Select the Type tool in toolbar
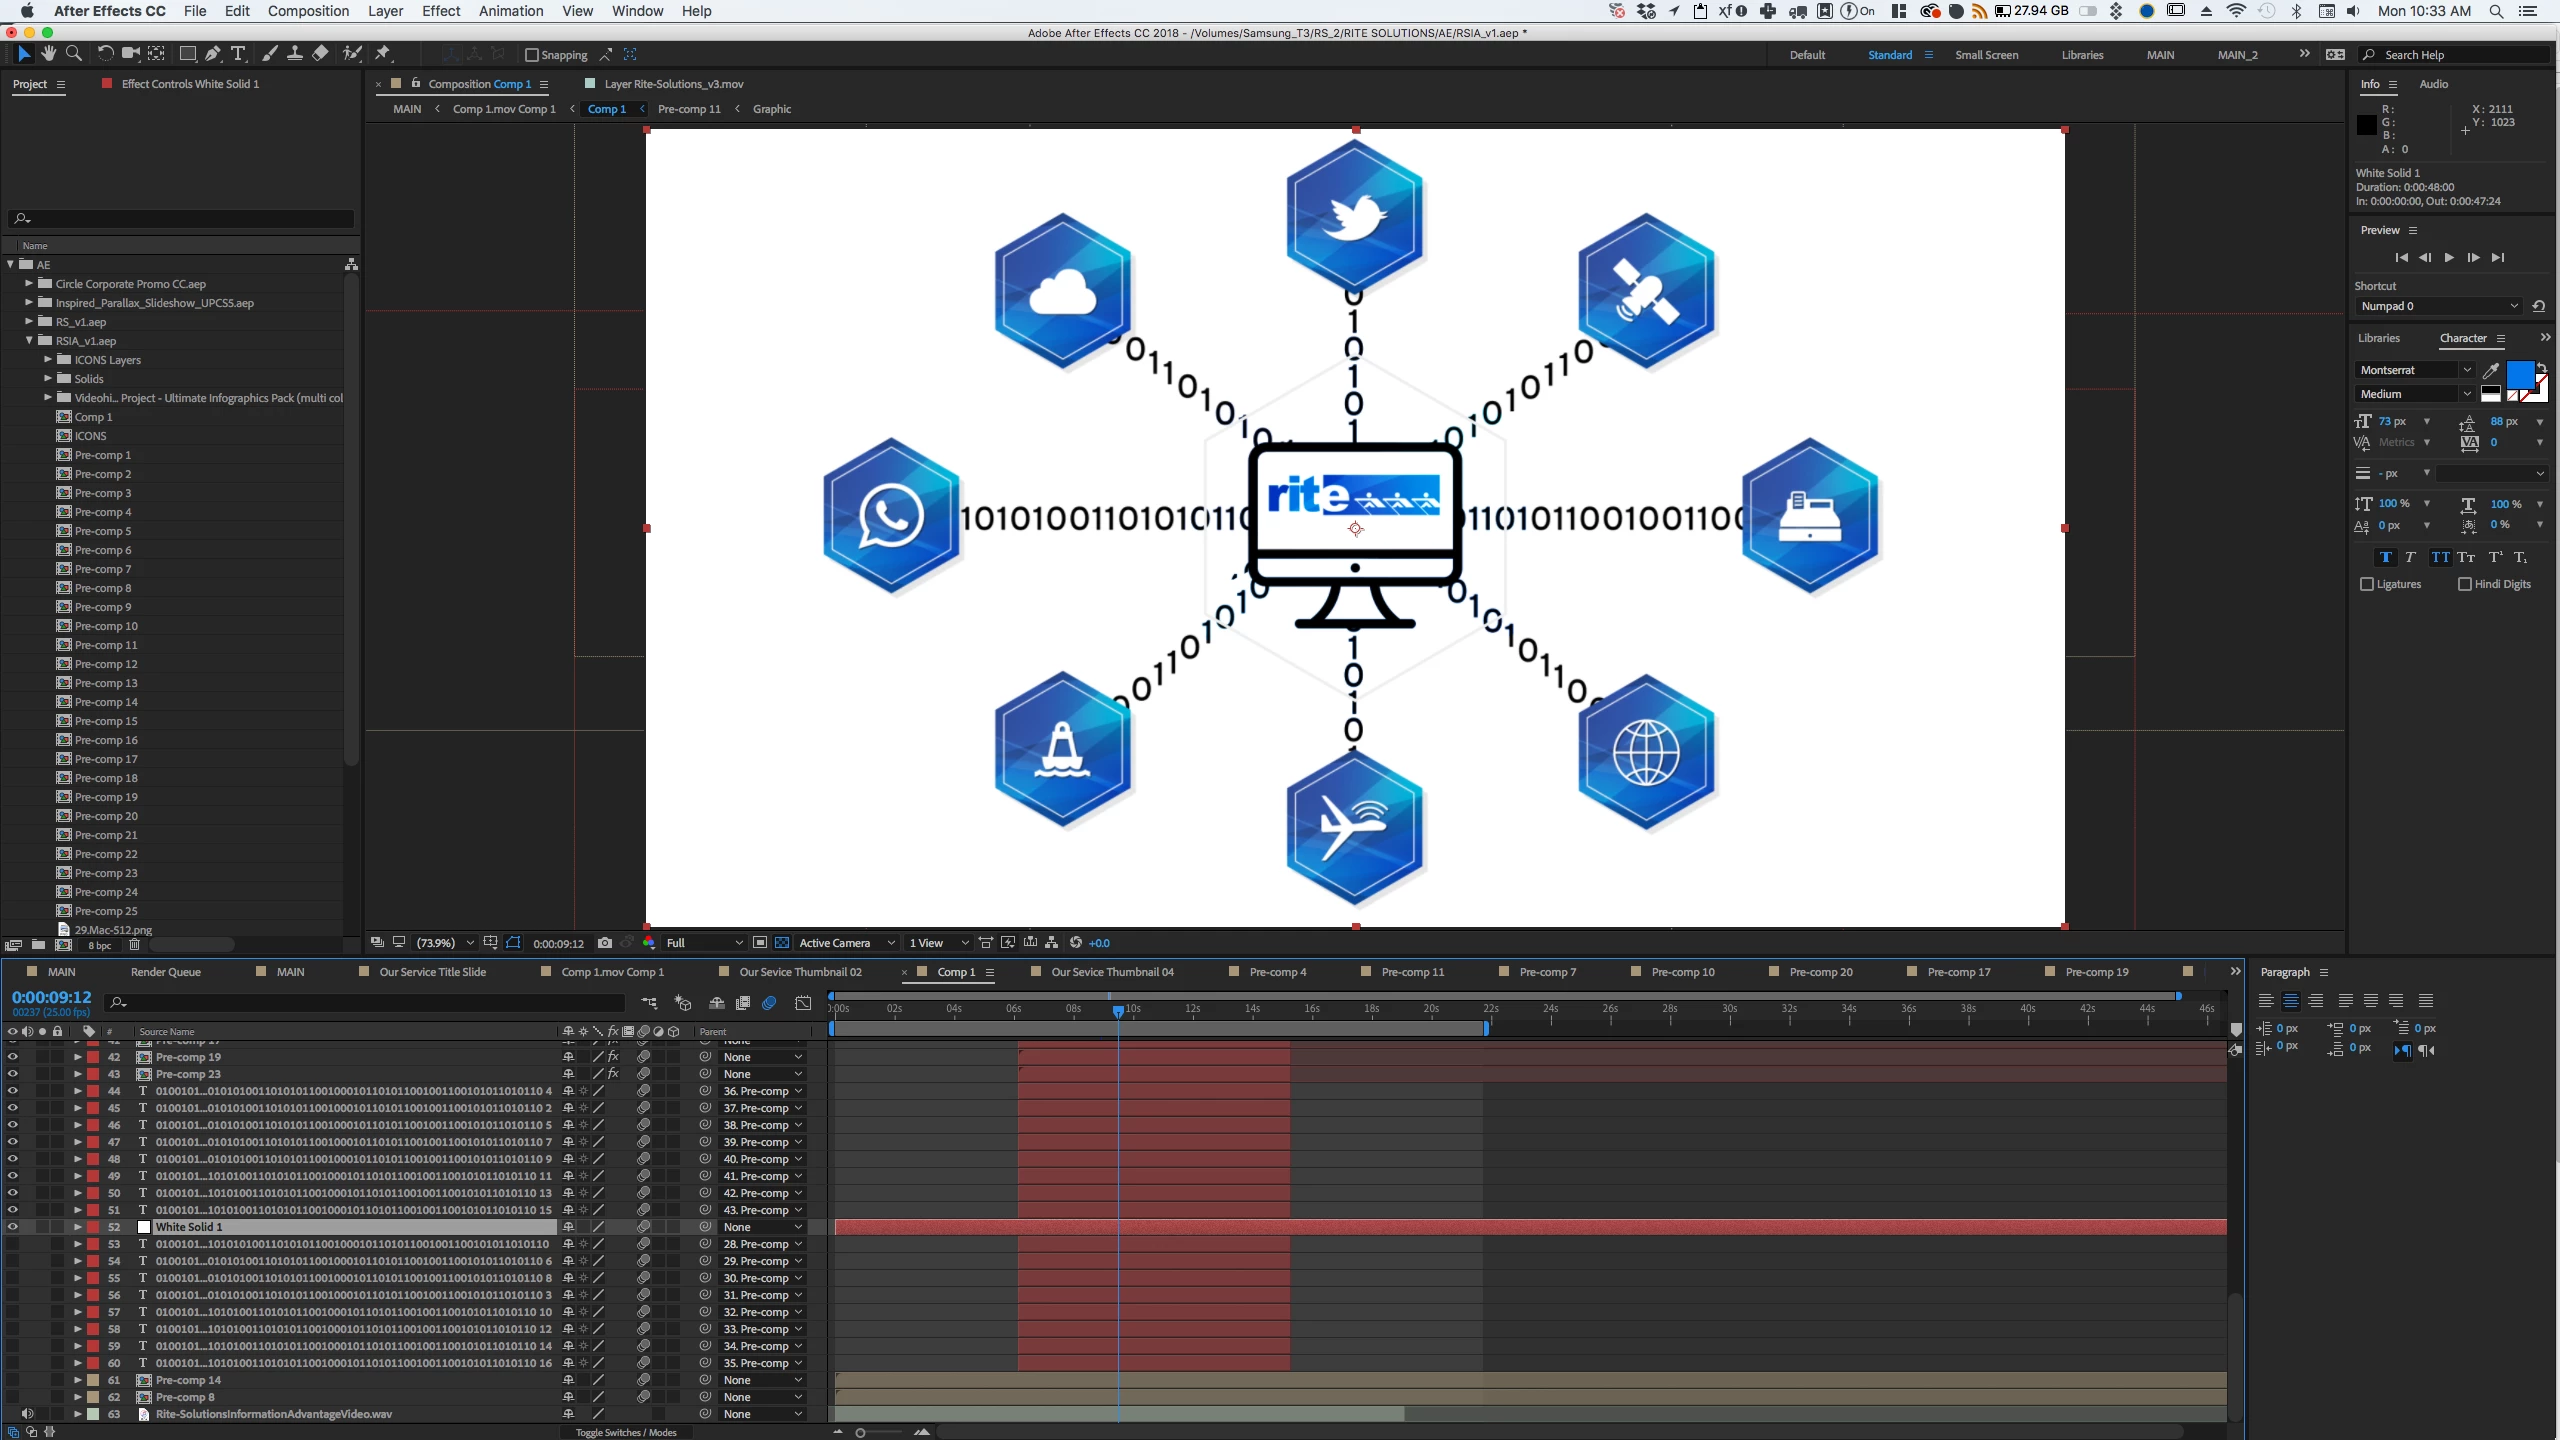The height and width of the screenshot is (1440, 2560). [x=238, y=54]
